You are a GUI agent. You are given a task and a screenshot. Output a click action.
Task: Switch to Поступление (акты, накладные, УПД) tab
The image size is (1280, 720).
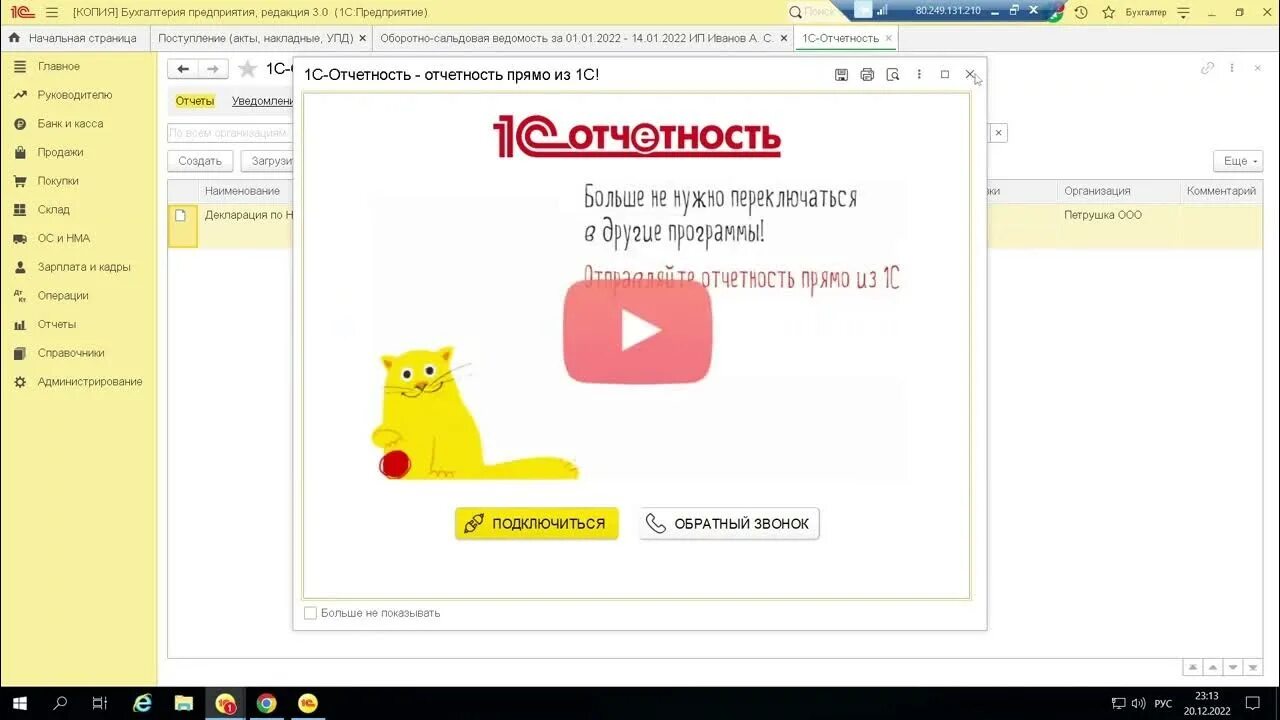(255, 38)
